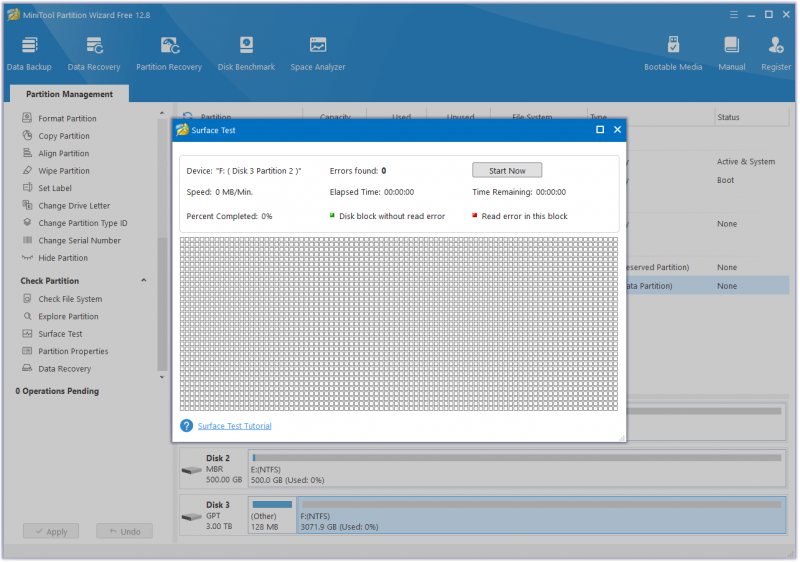Open the hamburger menu in title bar
This screenshot has height=562, width=800.
click(x=734, y=15)
